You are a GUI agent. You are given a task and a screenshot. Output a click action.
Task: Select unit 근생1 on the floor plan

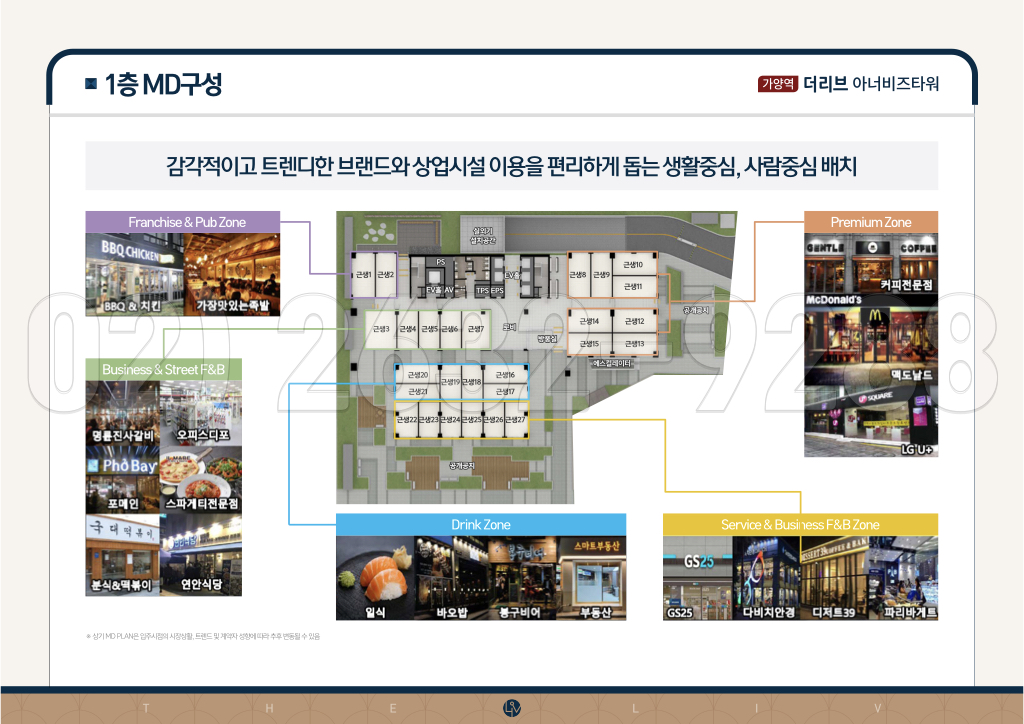click(x=363, y=275)
